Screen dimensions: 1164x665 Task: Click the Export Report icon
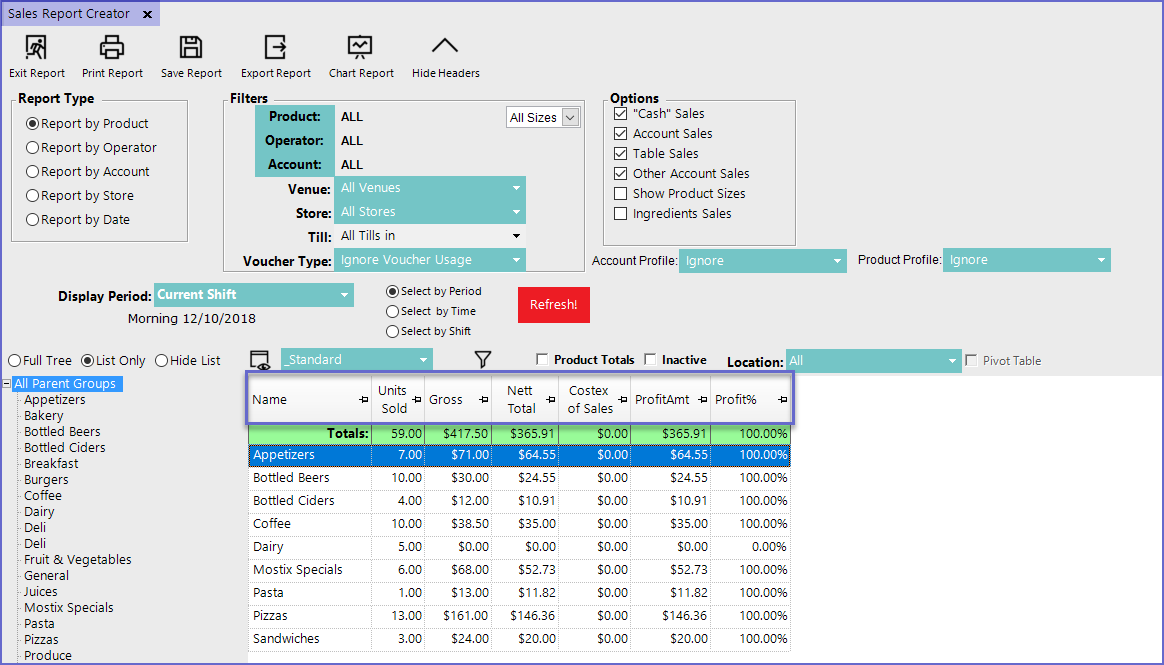tap(275, 47)
